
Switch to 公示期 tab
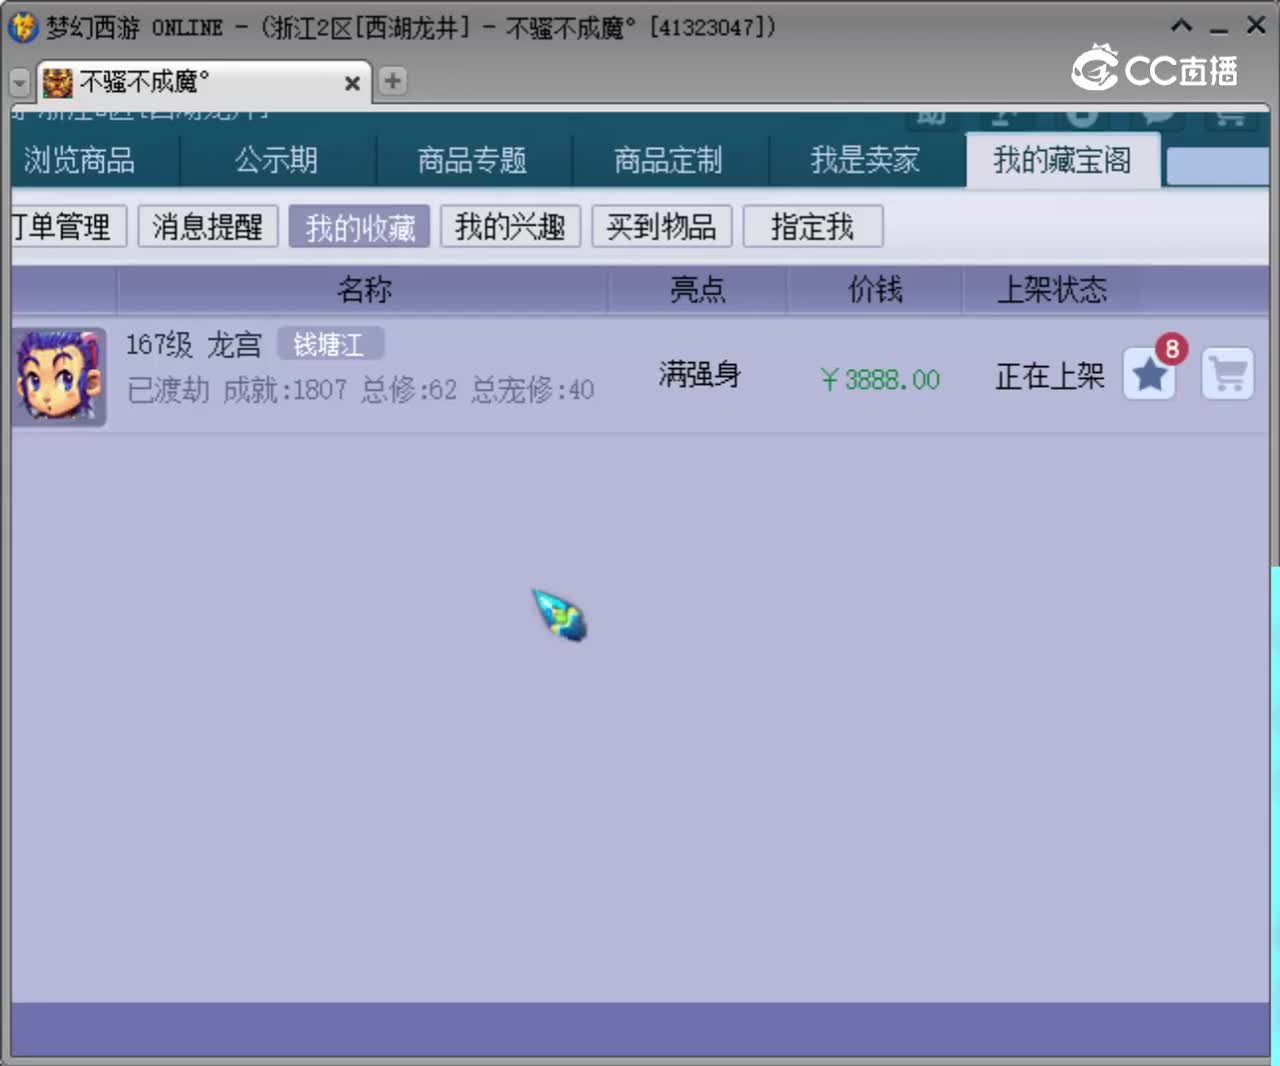coord(277,160)
